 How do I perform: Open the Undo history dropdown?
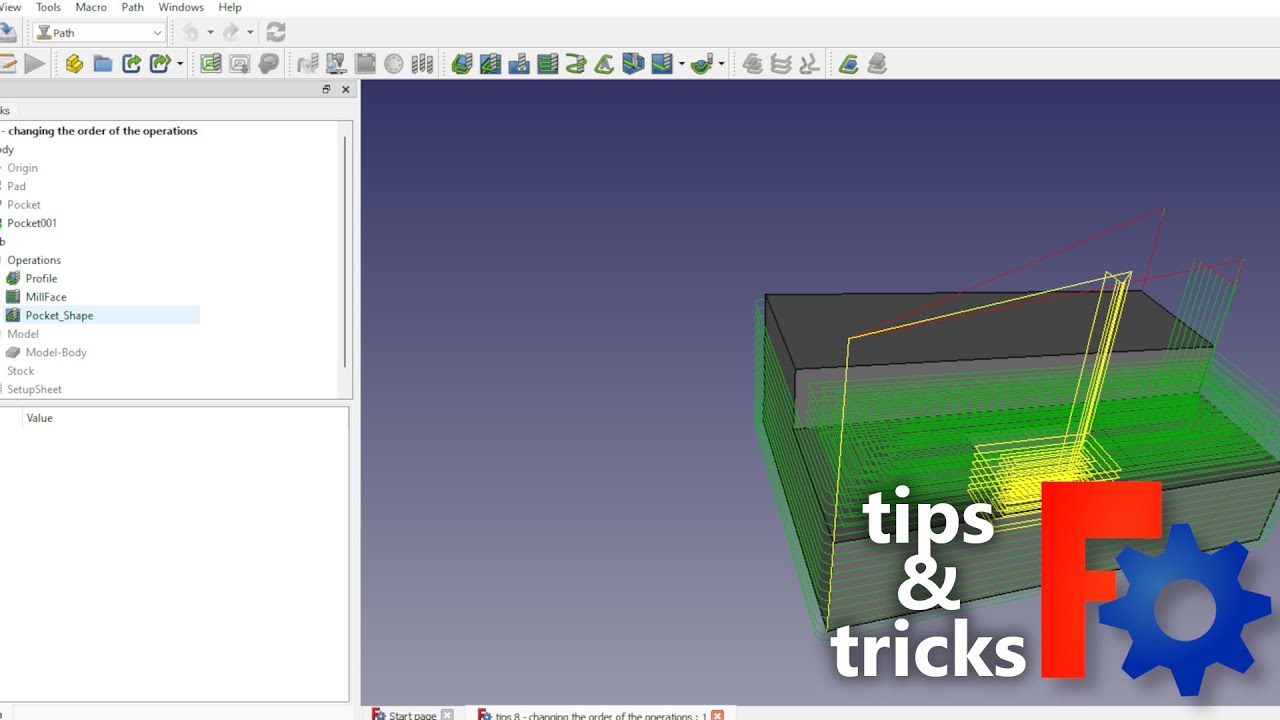tap(210, 32)
